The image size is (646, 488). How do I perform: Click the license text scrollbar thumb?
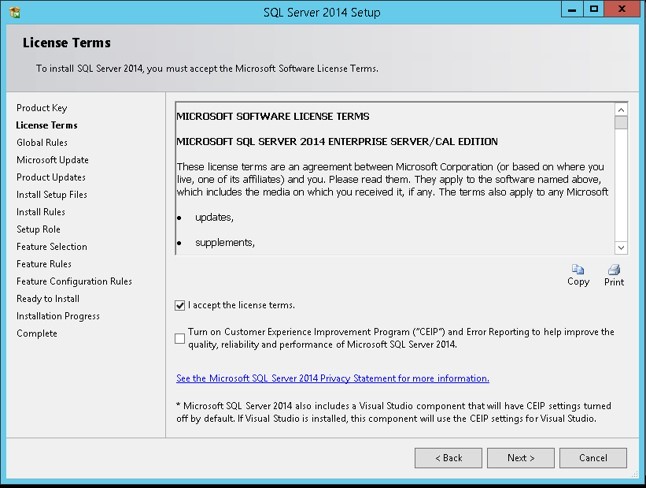(x=621, y=124)
